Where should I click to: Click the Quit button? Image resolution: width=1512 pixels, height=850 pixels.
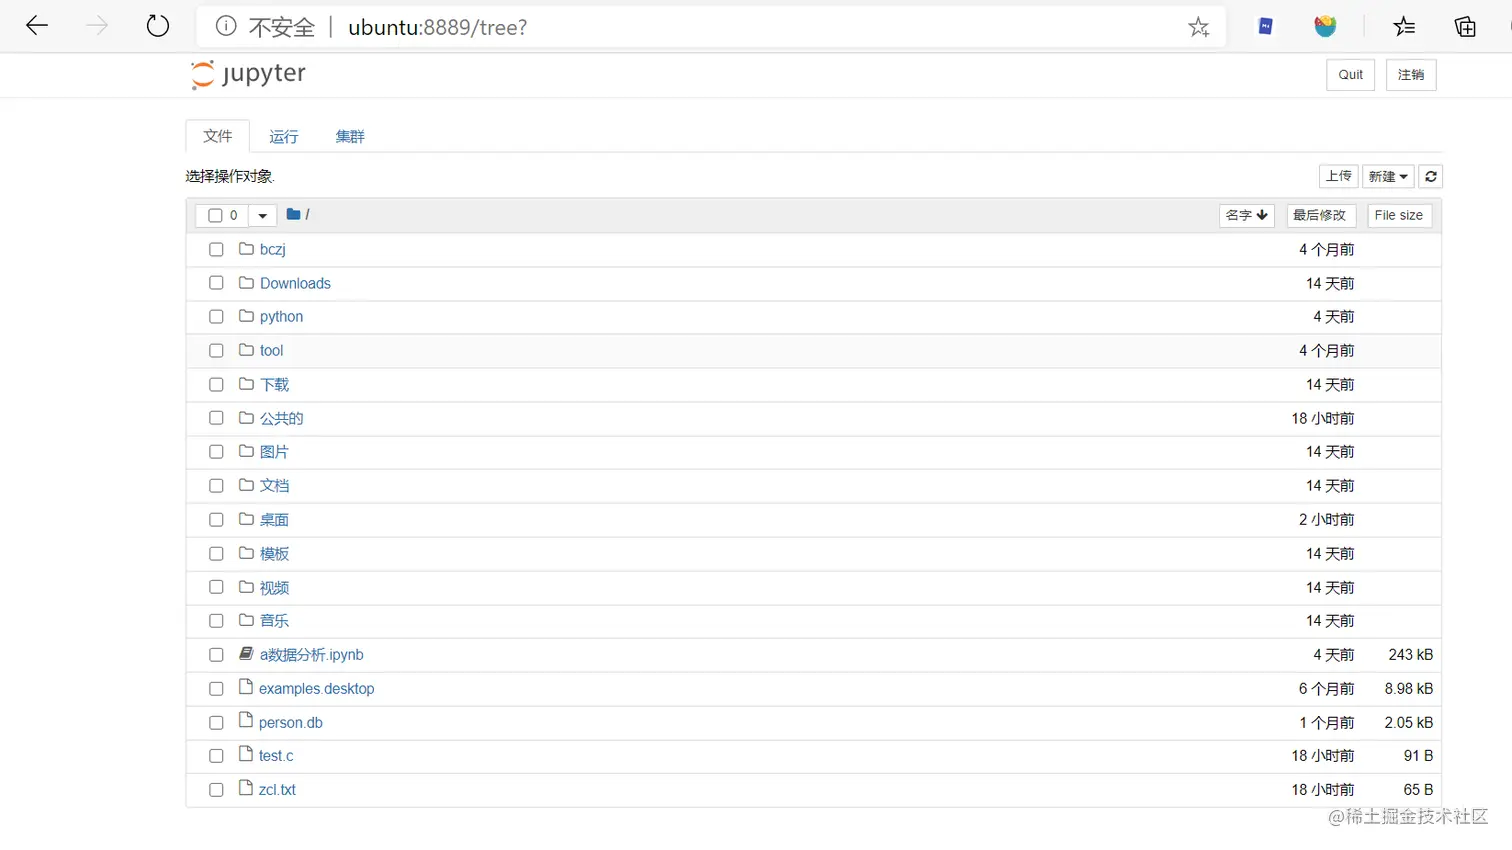point(1351,75)
